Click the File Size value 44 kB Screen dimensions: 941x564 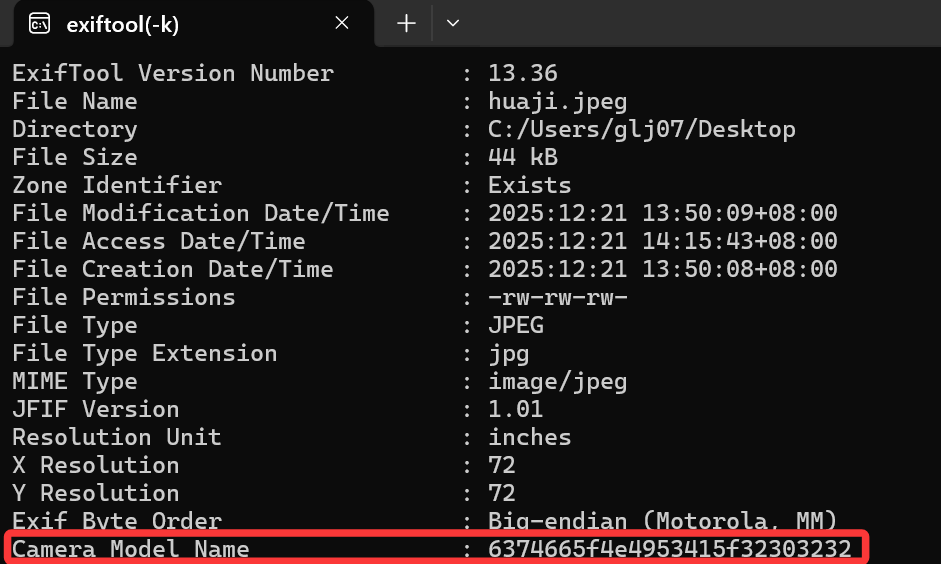(522, 158)
